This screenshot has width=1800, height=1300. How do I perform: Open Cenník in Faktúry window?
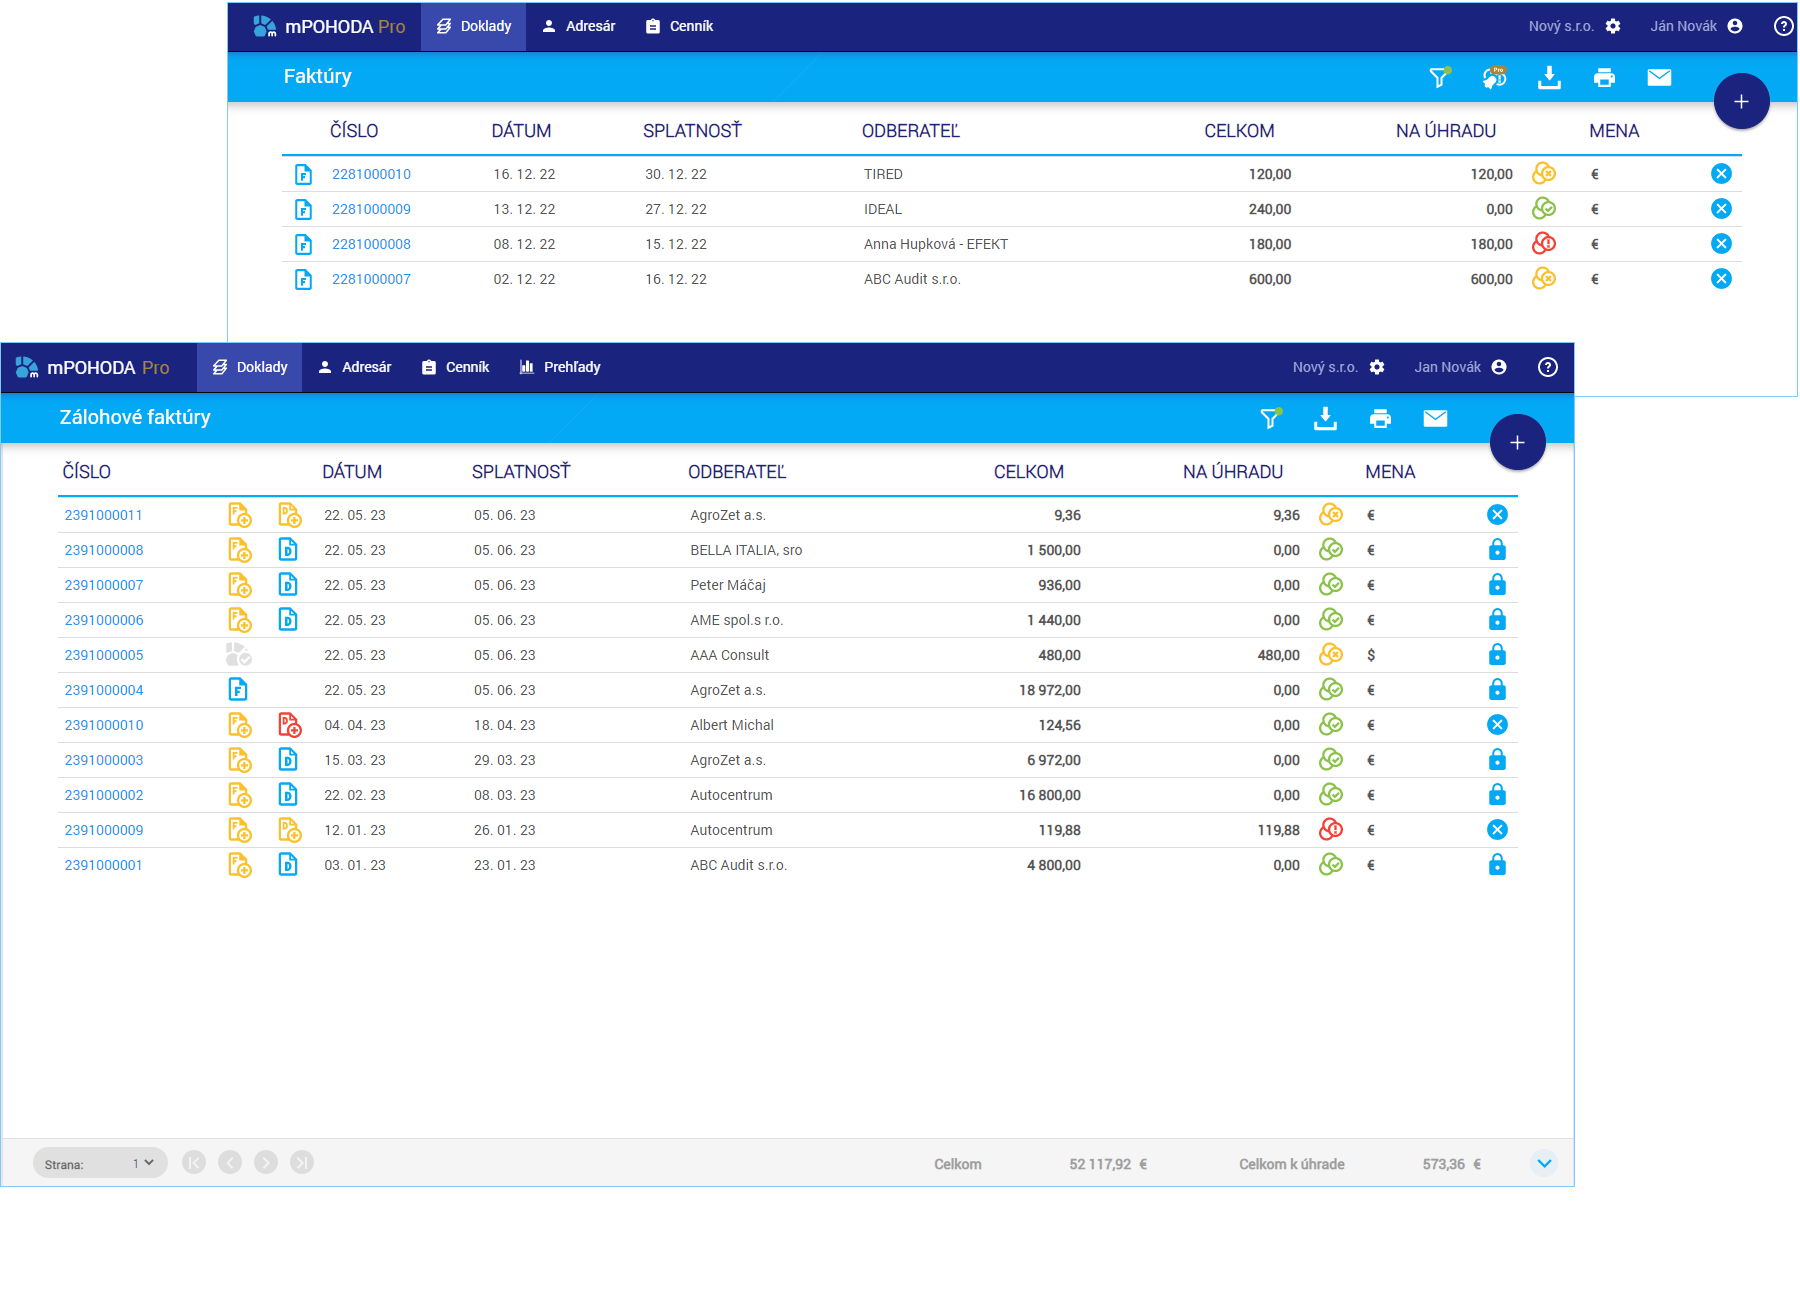point(680,26)
